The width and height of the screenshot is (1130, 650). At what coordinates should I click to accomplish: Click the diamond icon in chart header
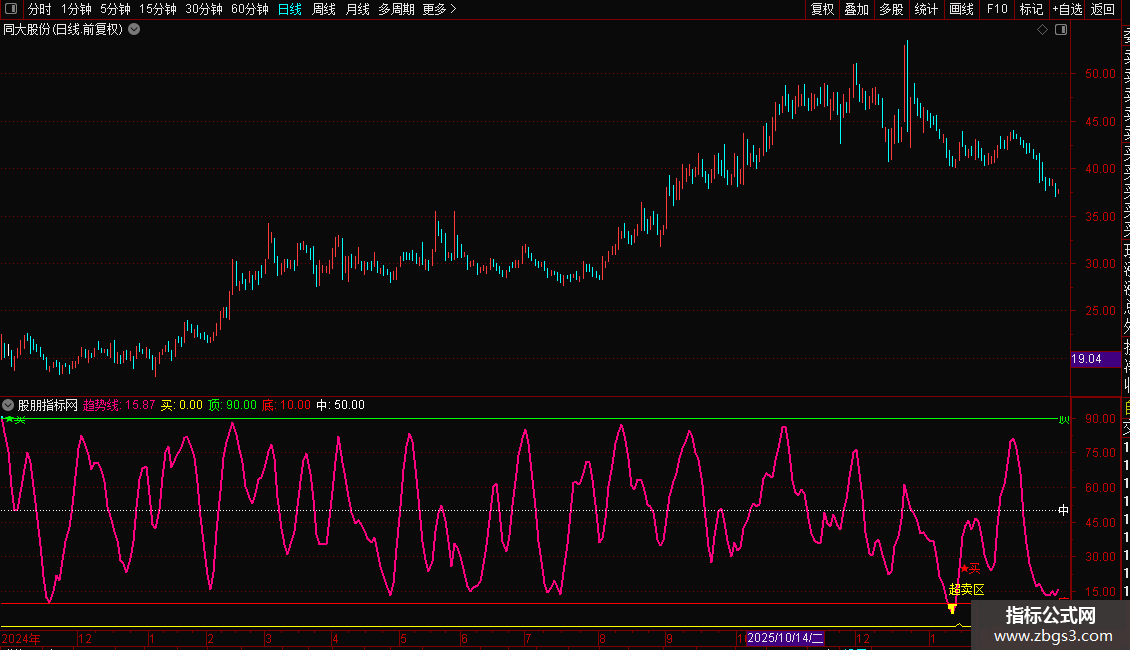pos(1042,30)
